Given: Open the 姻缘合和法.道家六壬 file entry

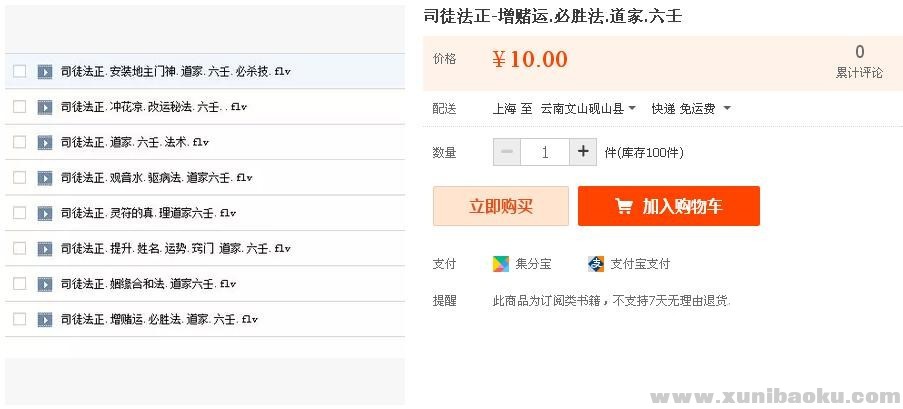Looking at the screenshot, I should coord(148,284).
